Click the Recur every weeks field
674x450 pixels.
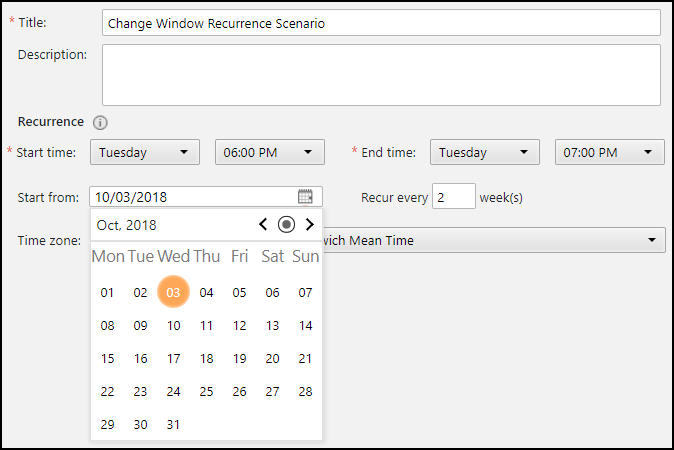point(454,197)
